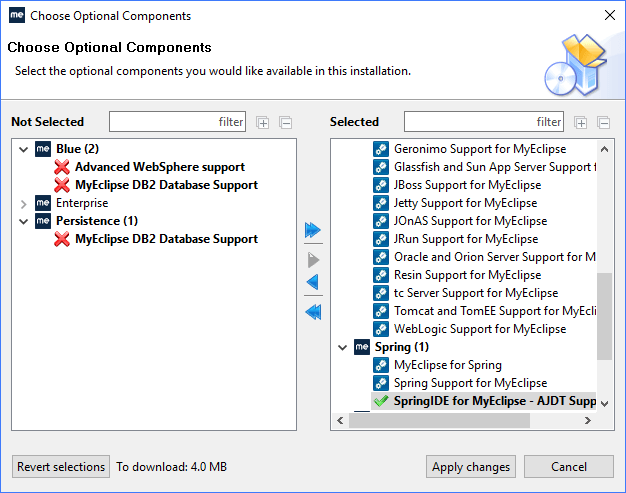
Task: Click Apply changes button
Action: 471,467
